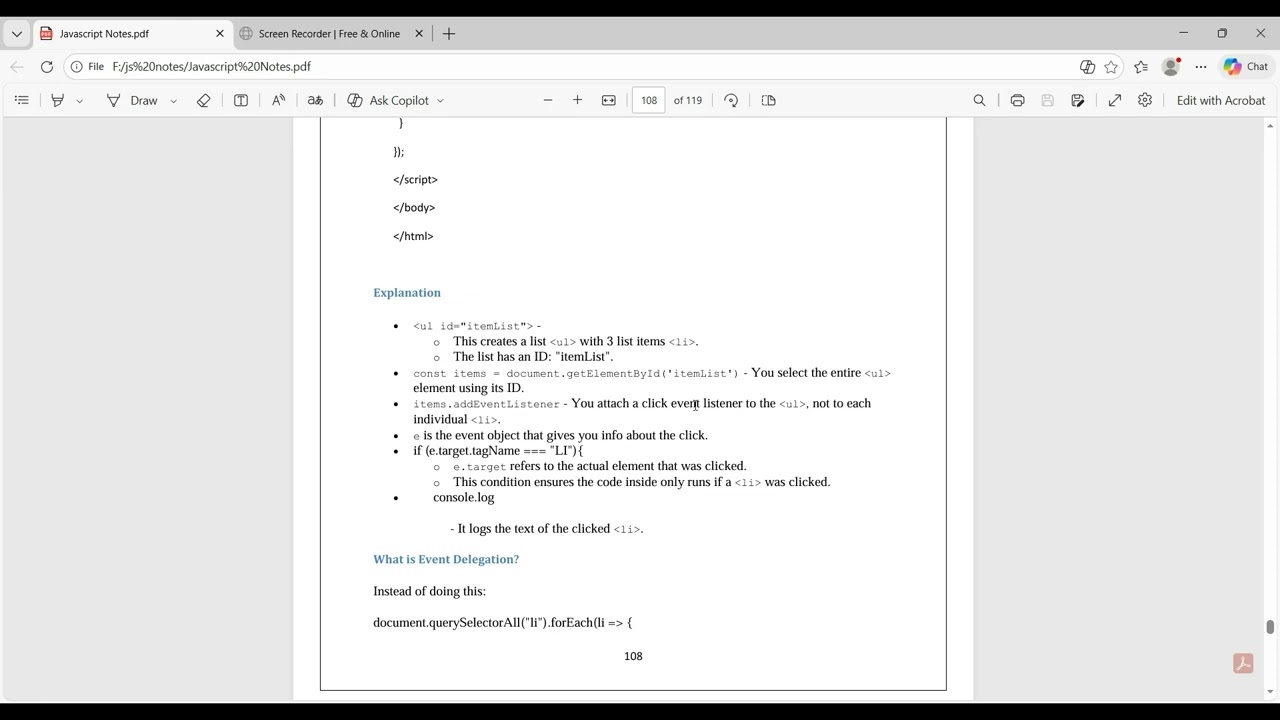1280x720 pixels.
Task: Open the Translate tool
Action: 315,100
